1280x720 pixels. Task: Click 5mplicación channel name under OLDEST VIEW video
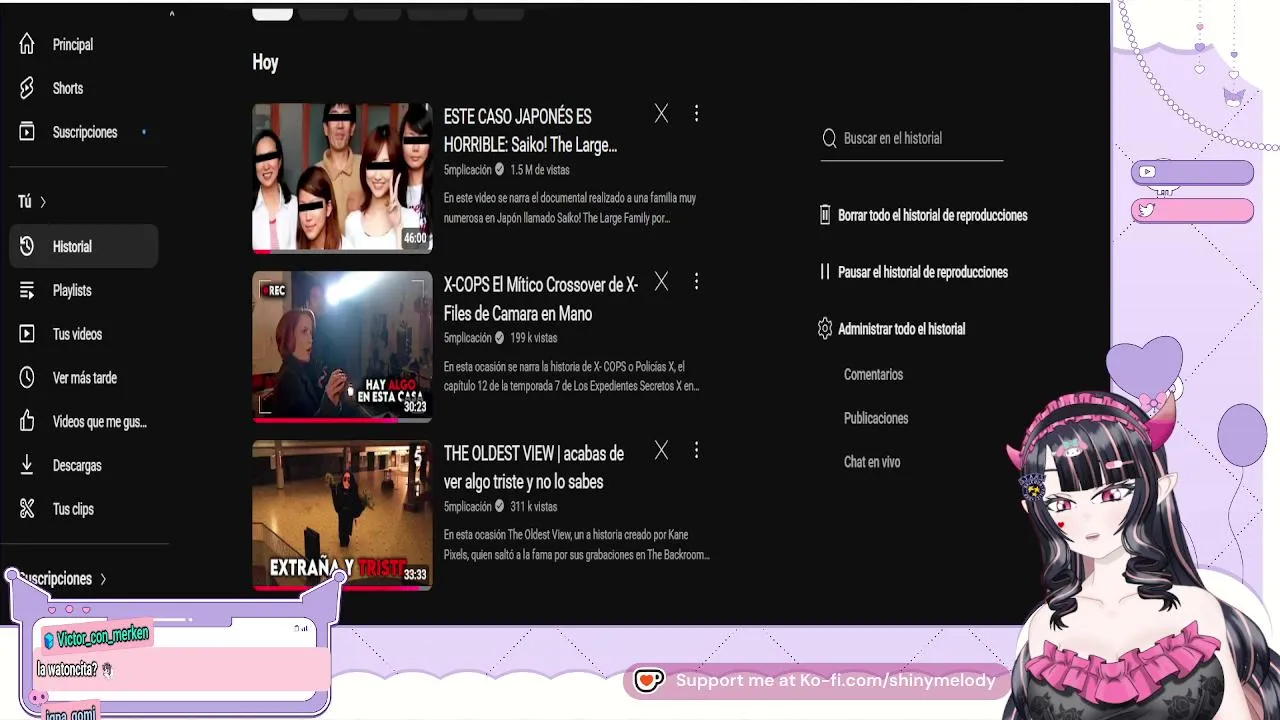click(468, 507)
